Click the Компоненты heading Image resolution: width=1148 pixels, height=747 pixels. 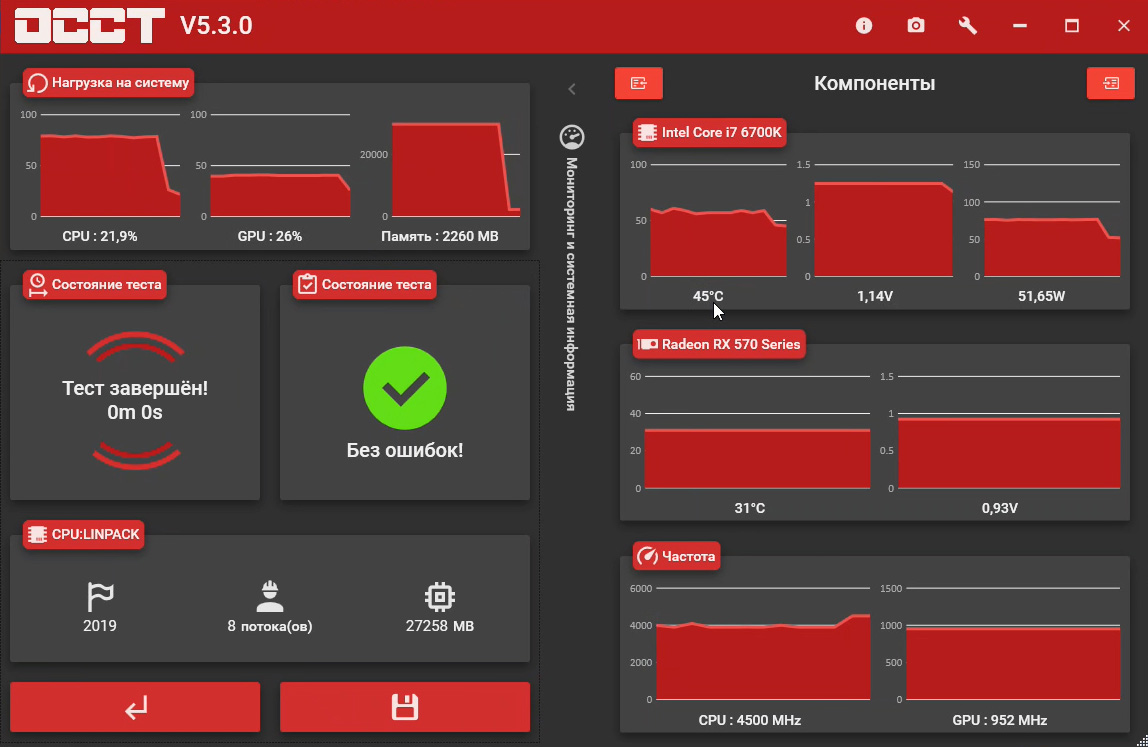874,83
